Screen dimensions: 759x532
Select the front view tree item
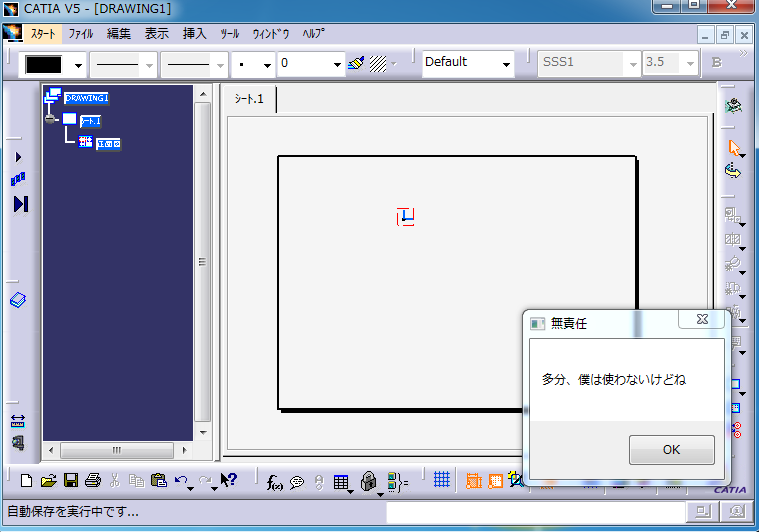click(x=108, y=144)
